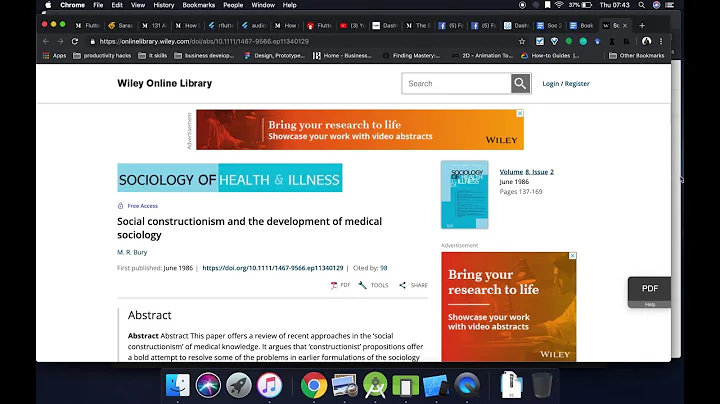Screen dimensions: 720x404
Task: Click into the Wiley Search field
Action: (456, 84)
